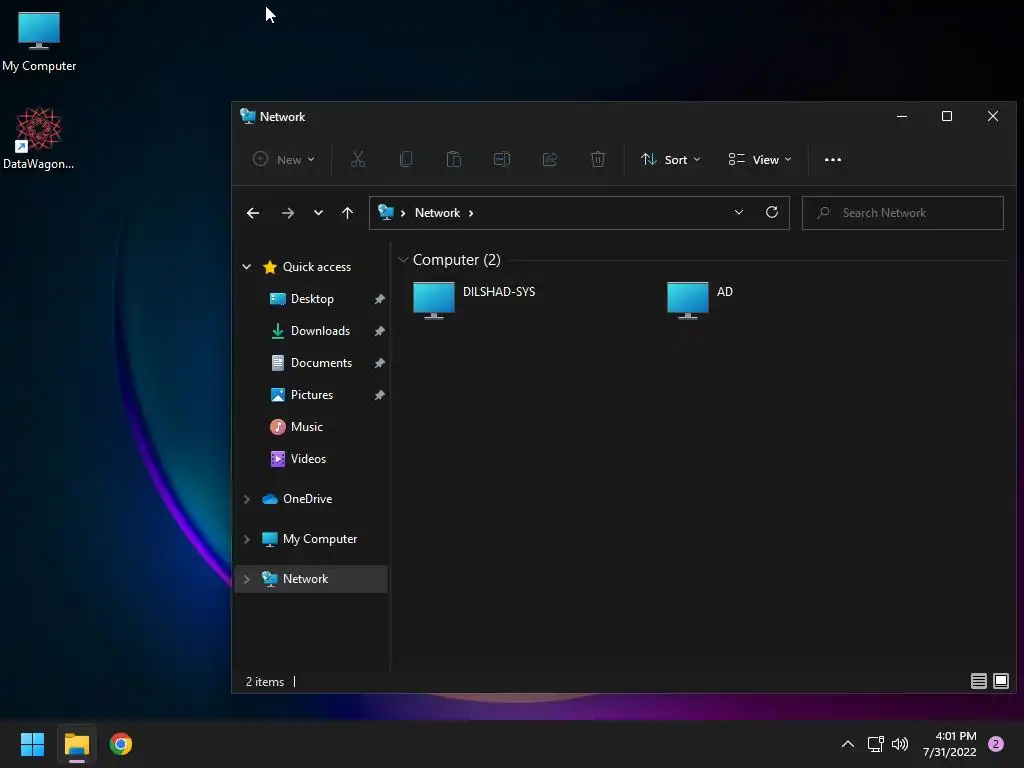1024x768 pixels.
Task: Expand the OneDrive tree node
Action: 246,499
